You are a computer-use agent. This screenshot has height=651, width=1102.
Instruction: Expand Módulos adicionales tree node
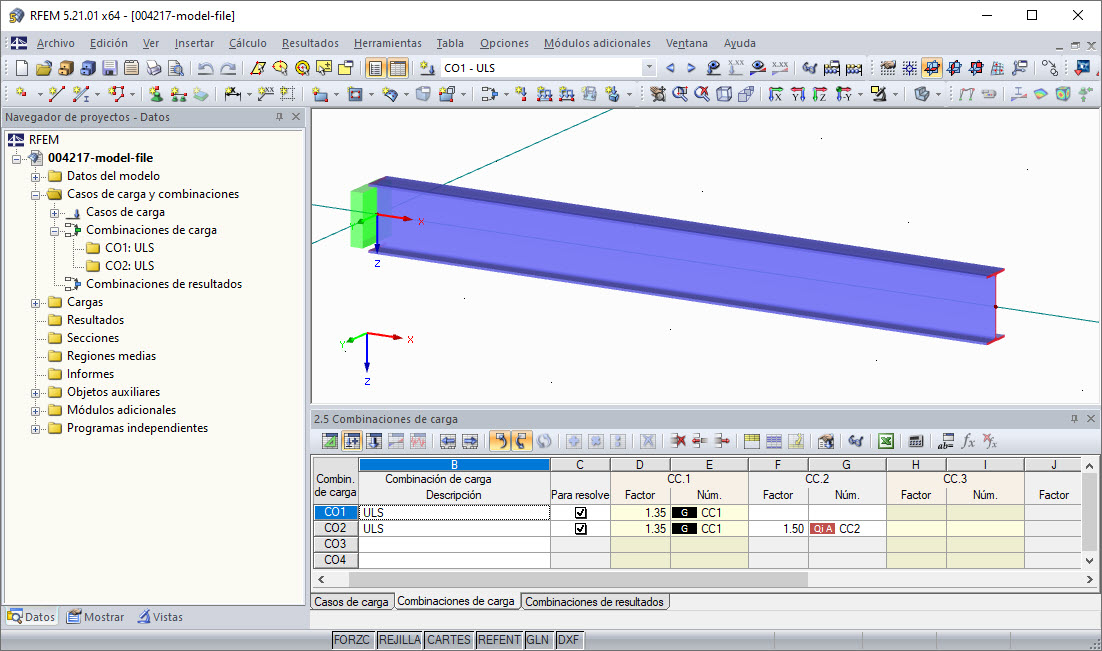click(35, 411)
